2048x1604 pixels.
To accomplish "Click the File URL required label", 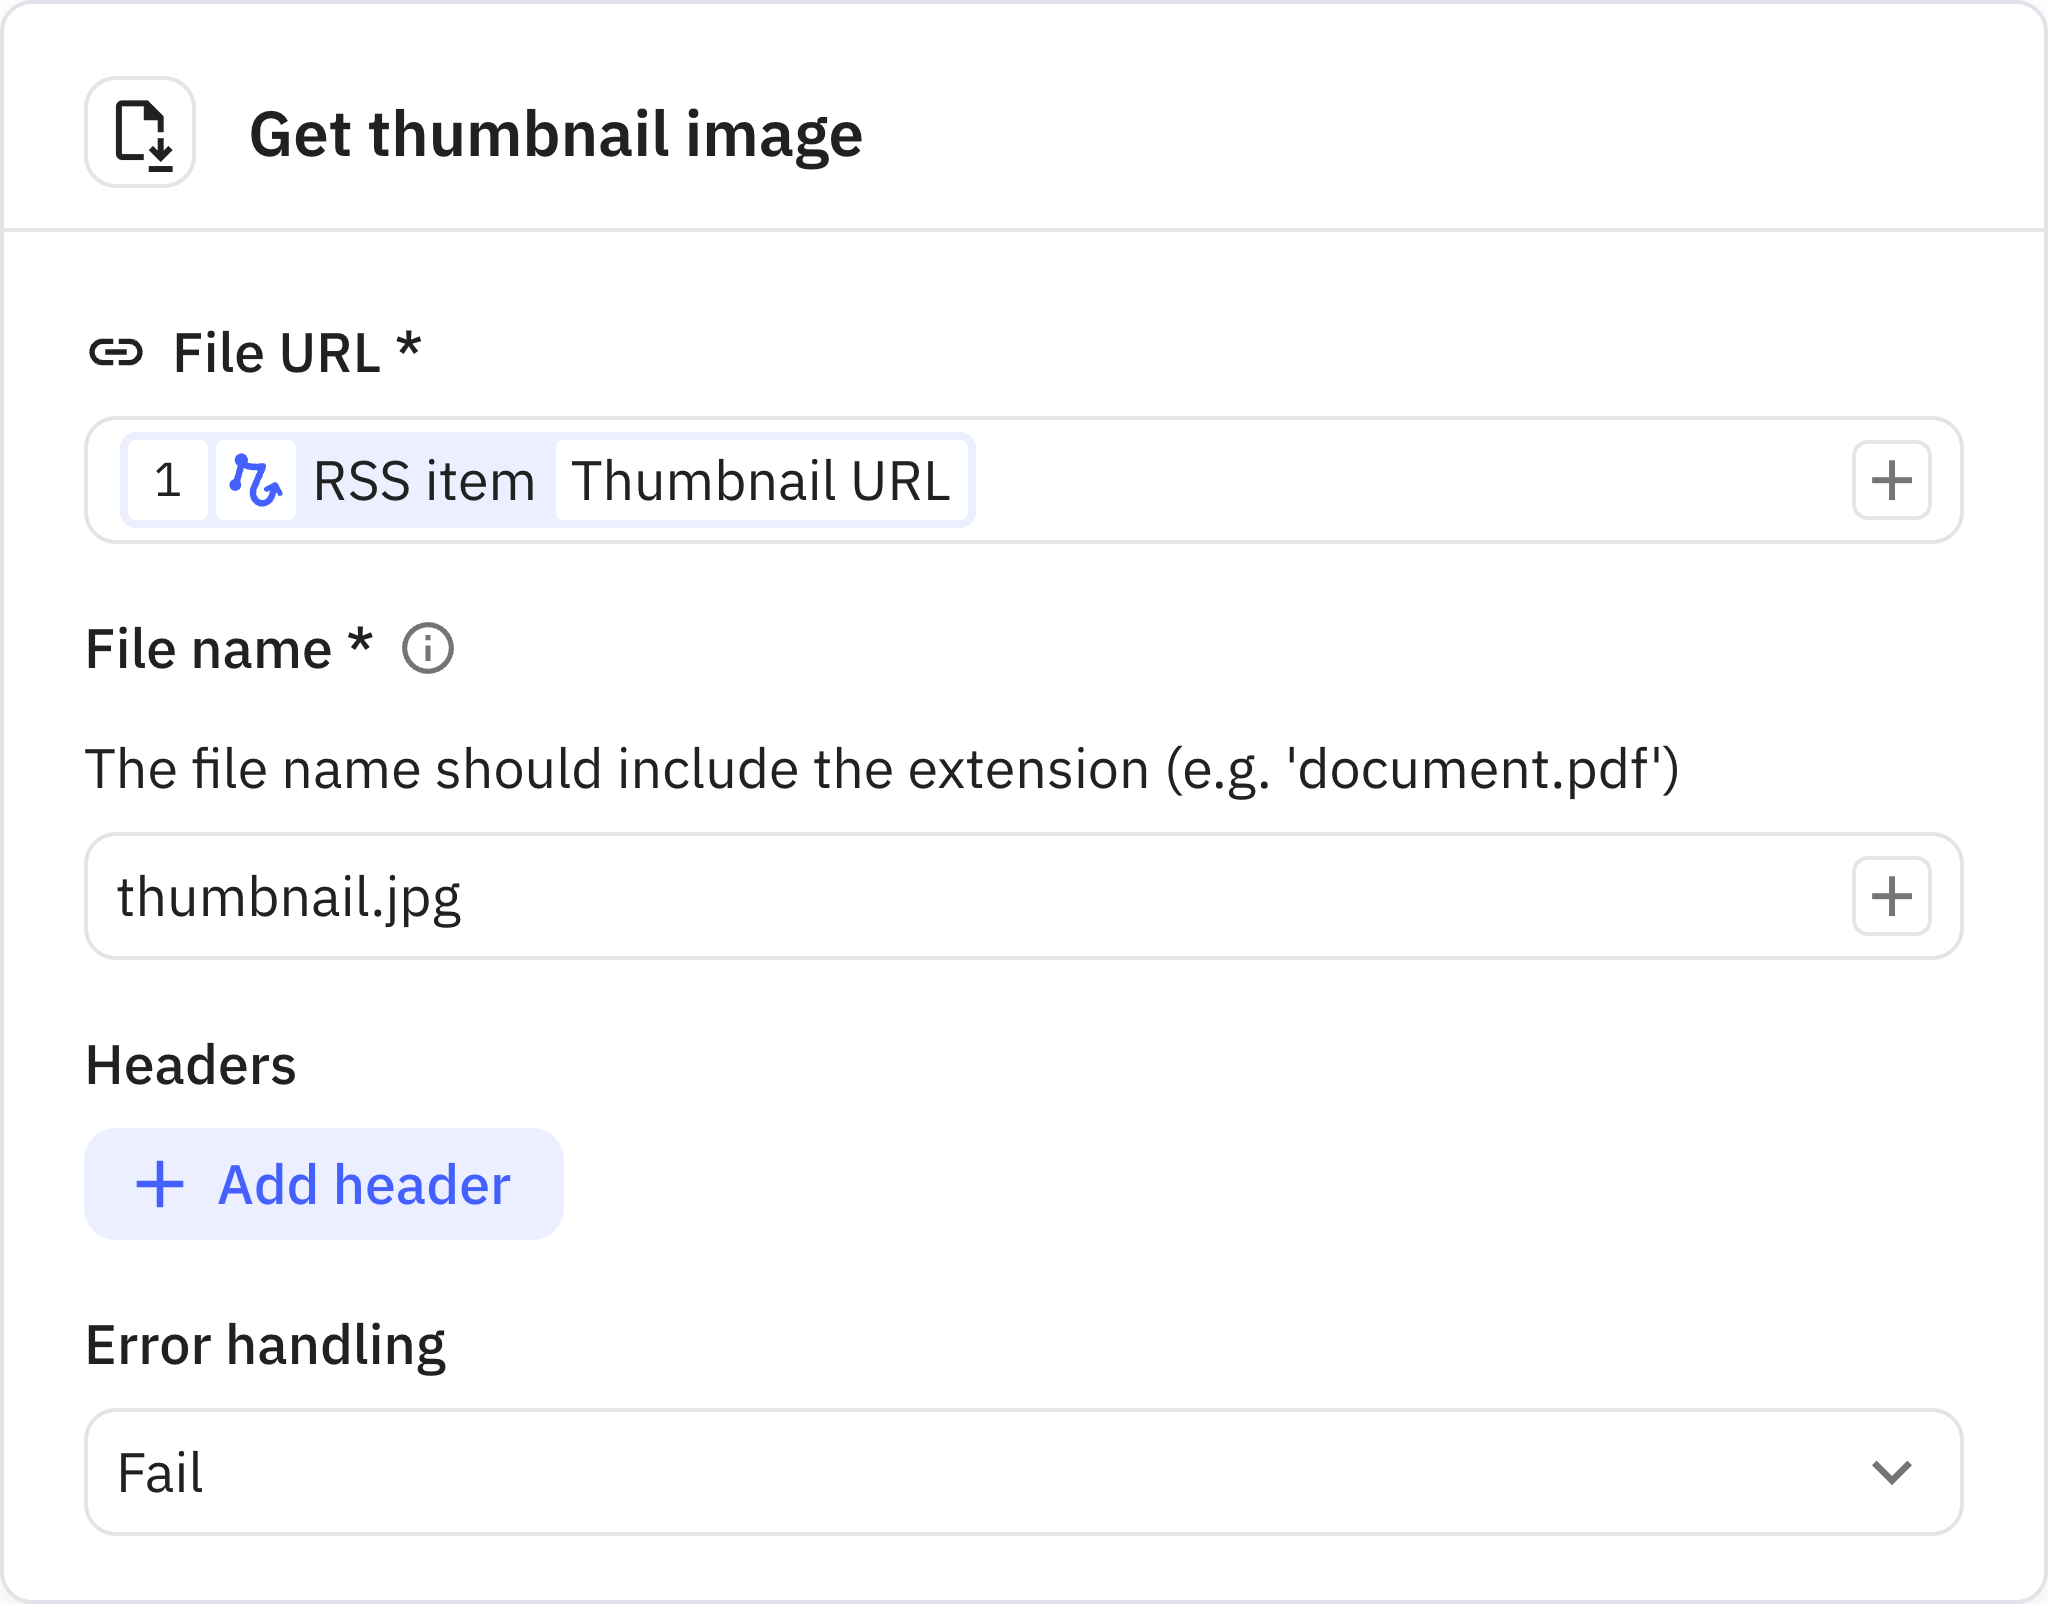I will point(295,350).
